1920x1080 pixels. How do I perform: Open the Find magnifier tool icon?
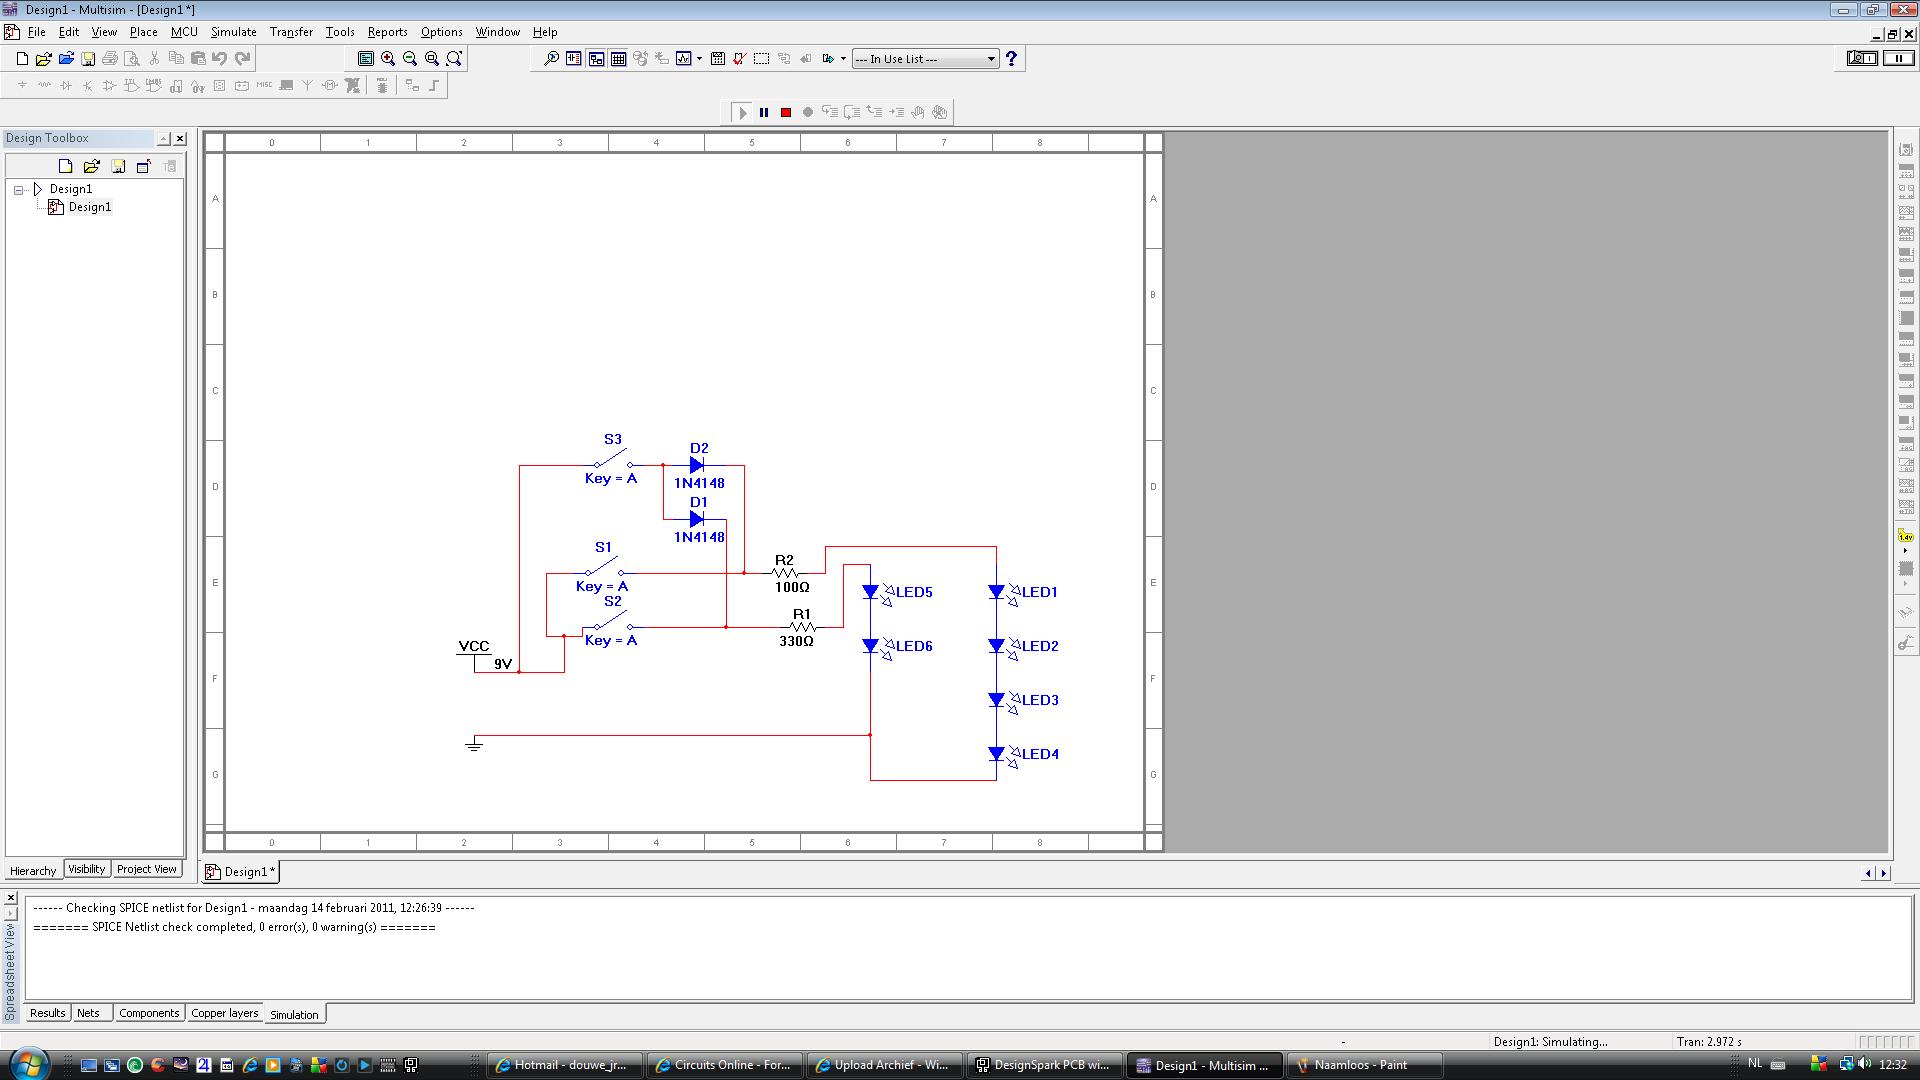point(551,59)
